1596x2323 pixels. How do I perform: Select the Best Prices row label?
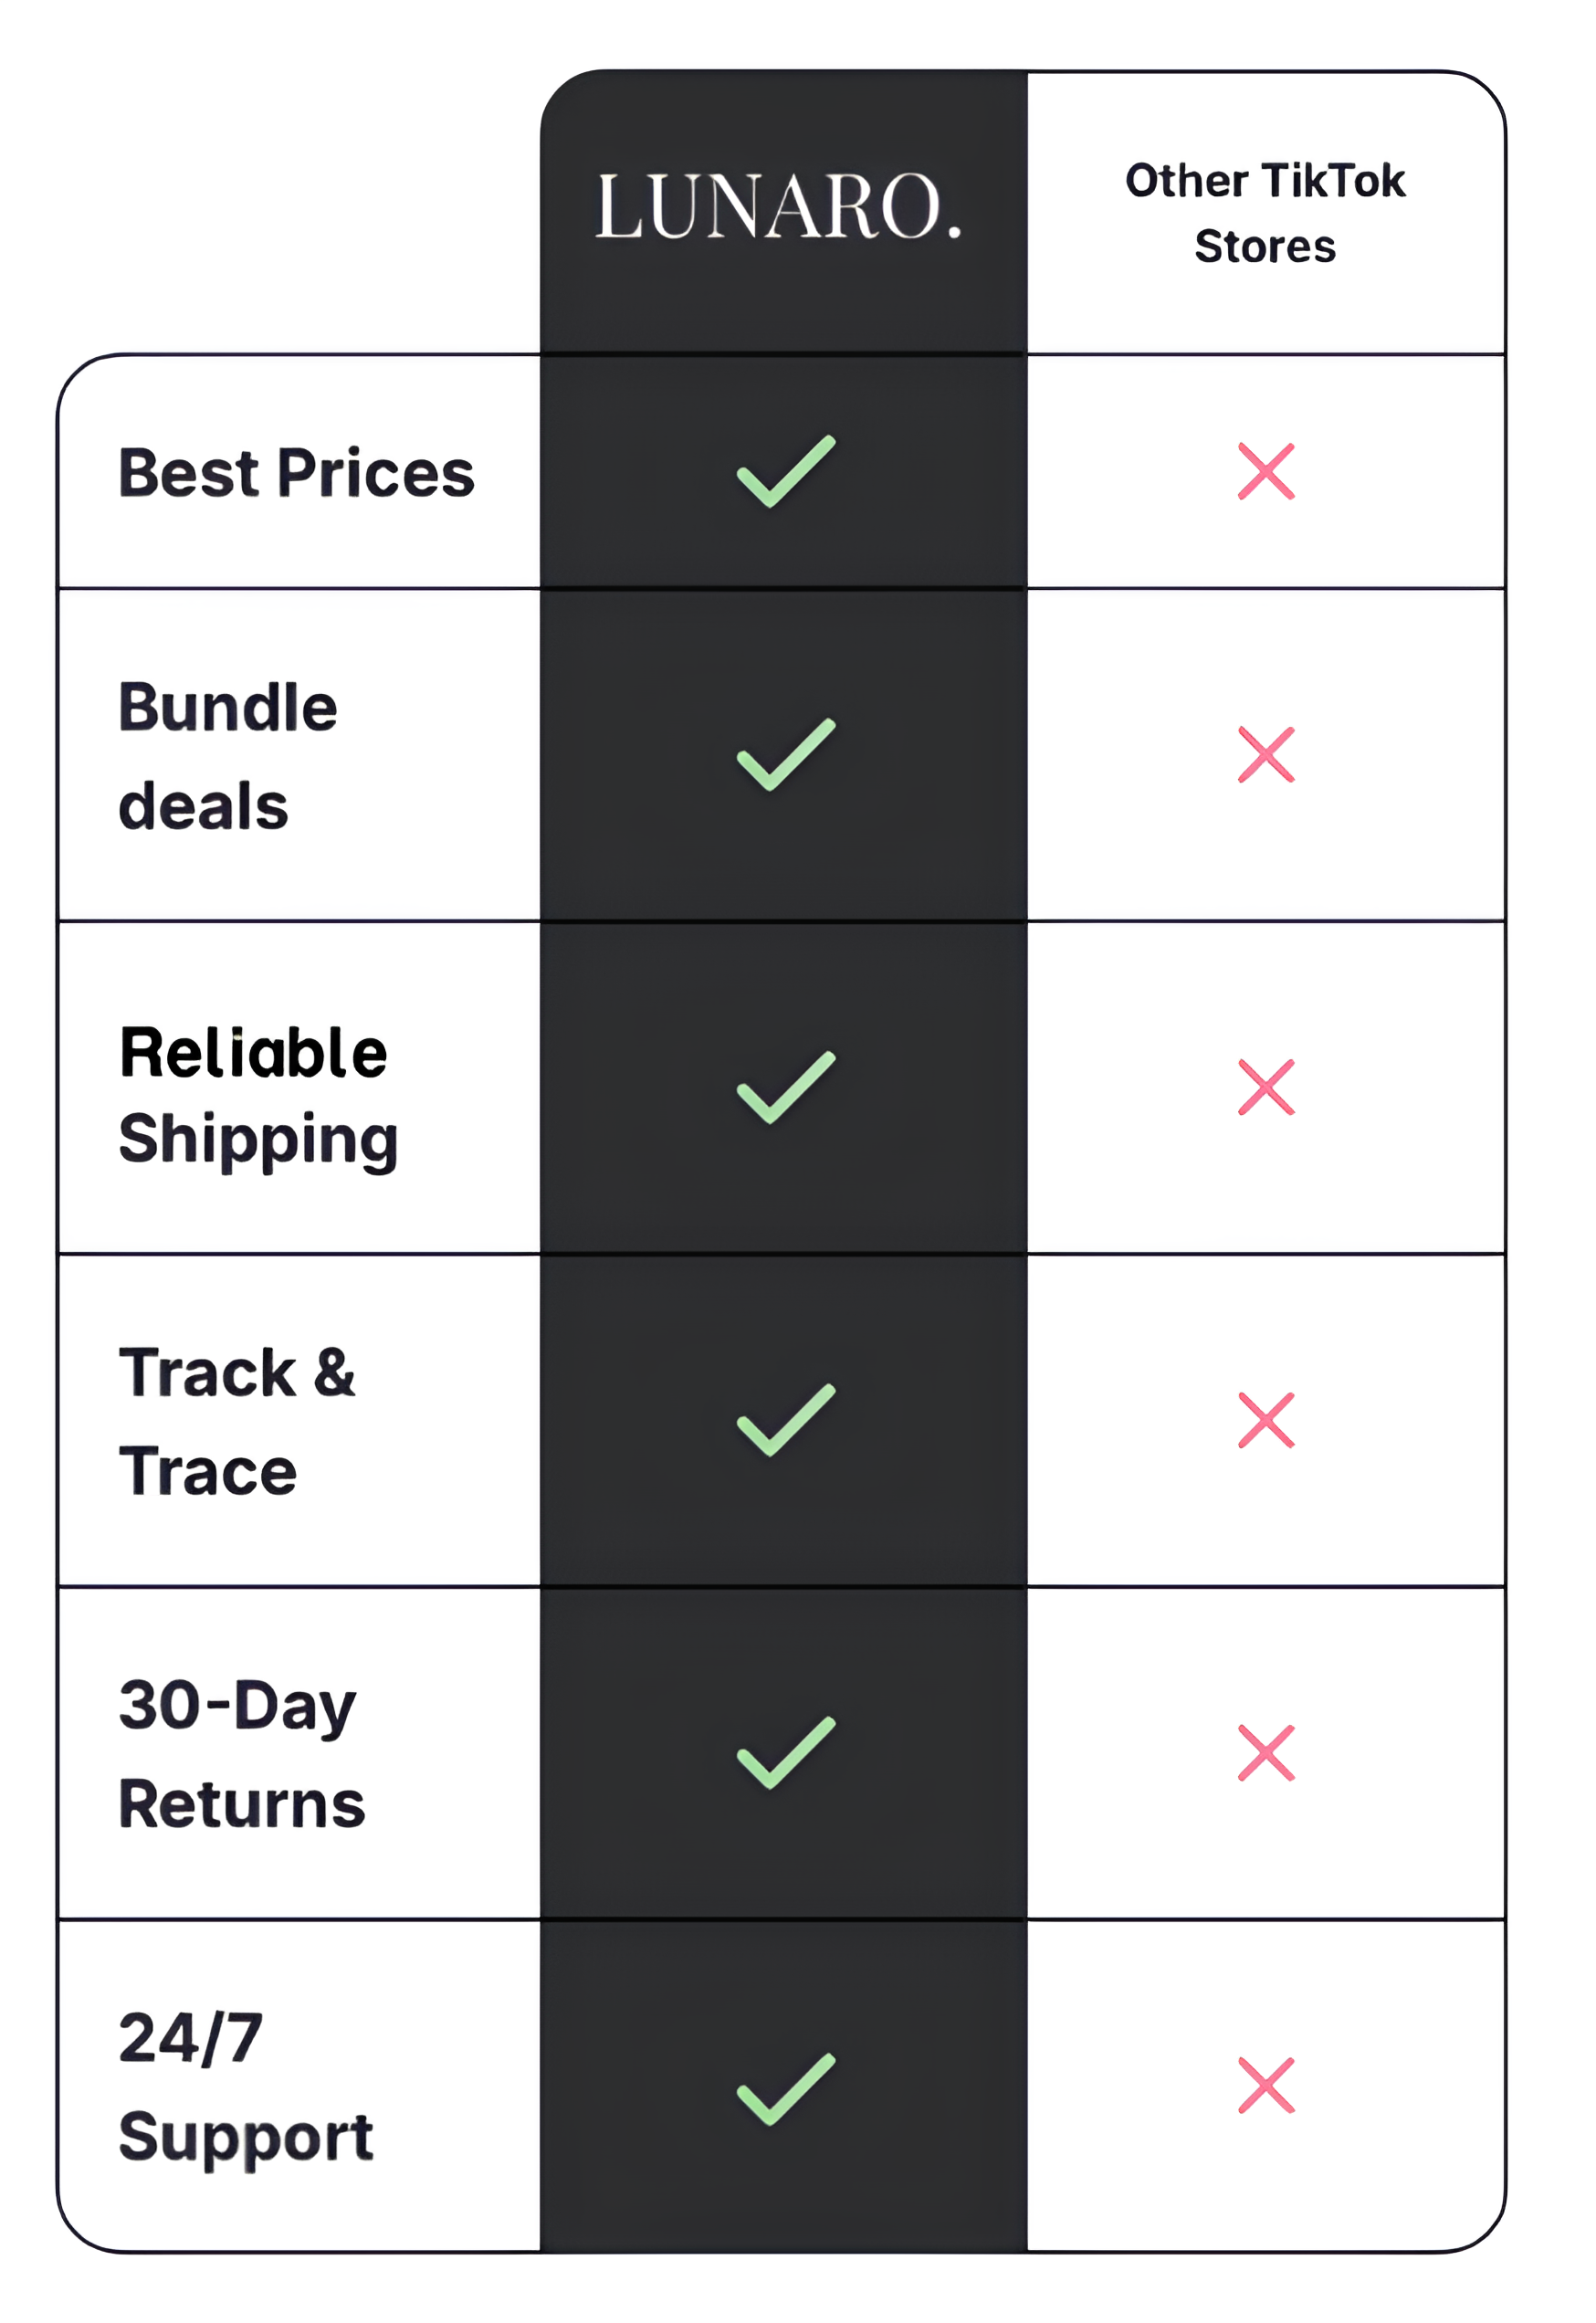tap(296, 473)
